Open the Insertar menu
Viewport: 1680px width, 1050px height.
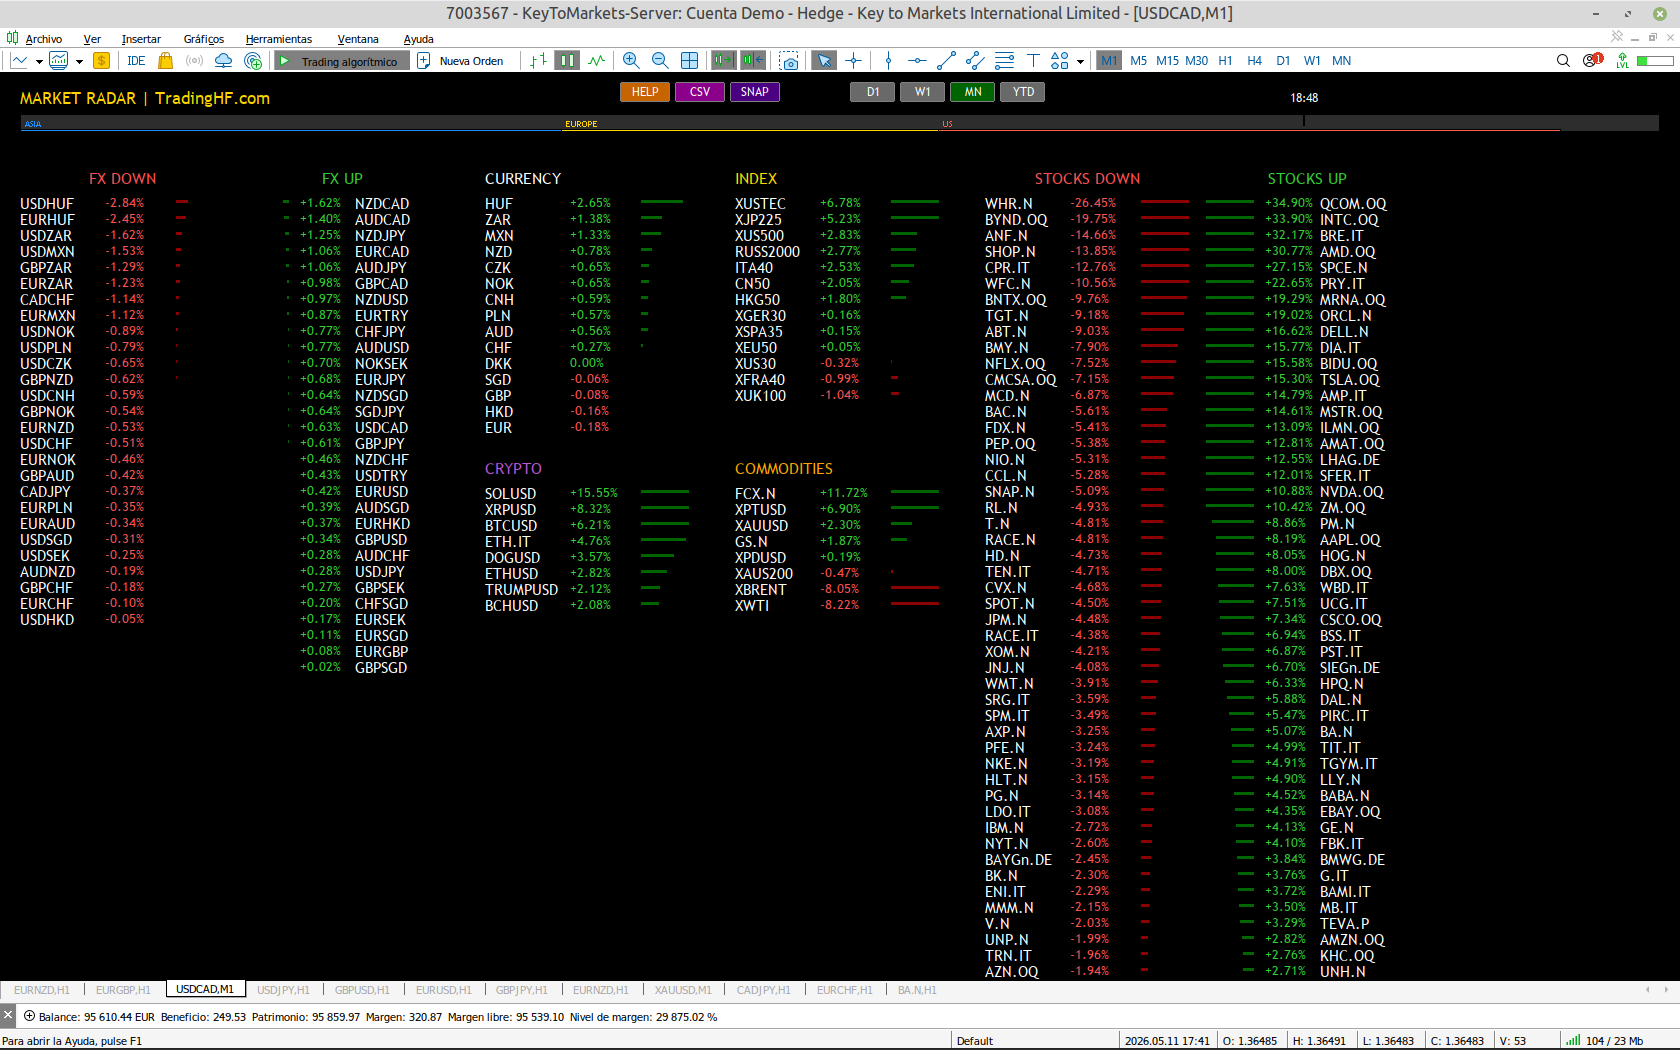[x=141, y=39]
